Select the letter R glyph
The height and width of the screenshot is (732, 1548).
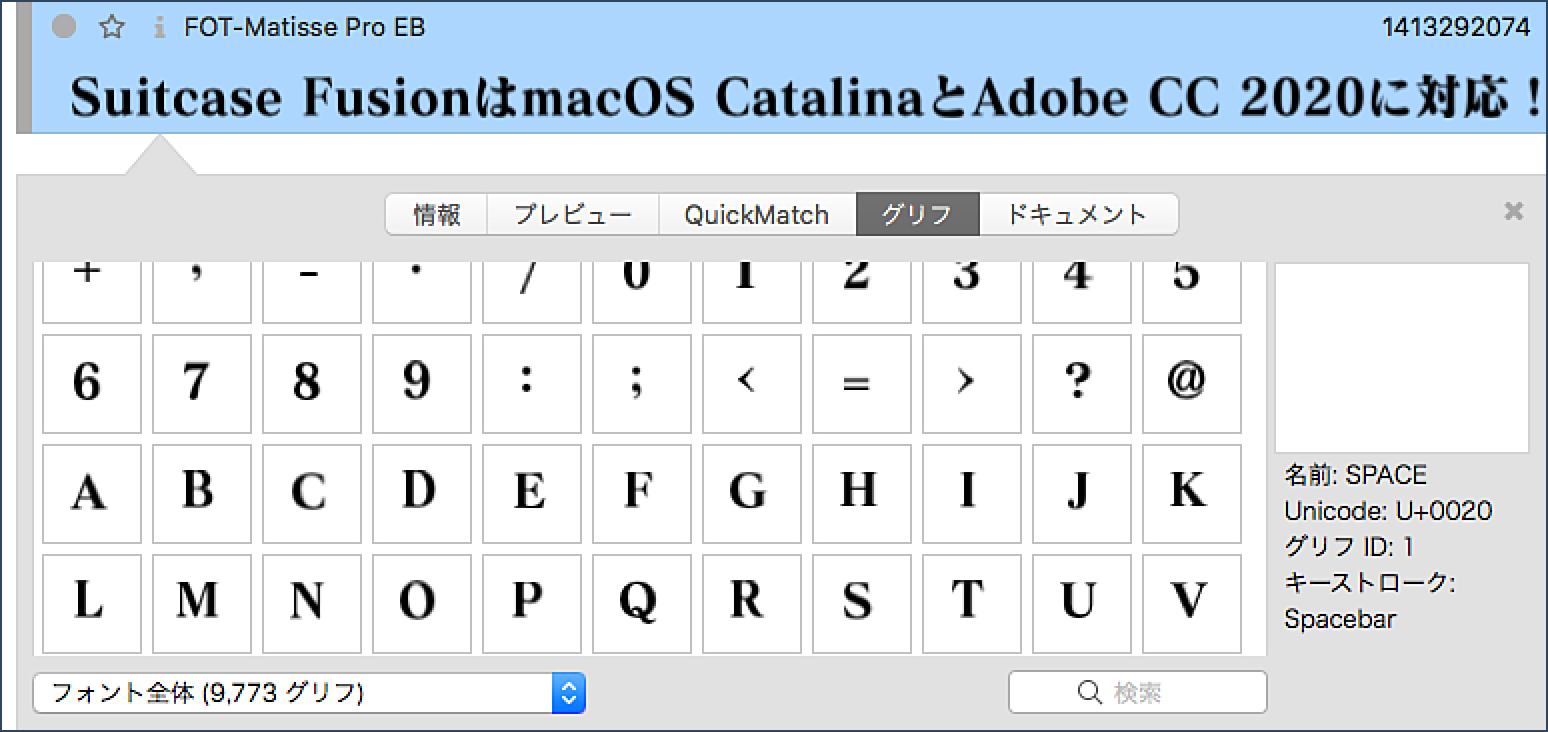click(752, 604)
